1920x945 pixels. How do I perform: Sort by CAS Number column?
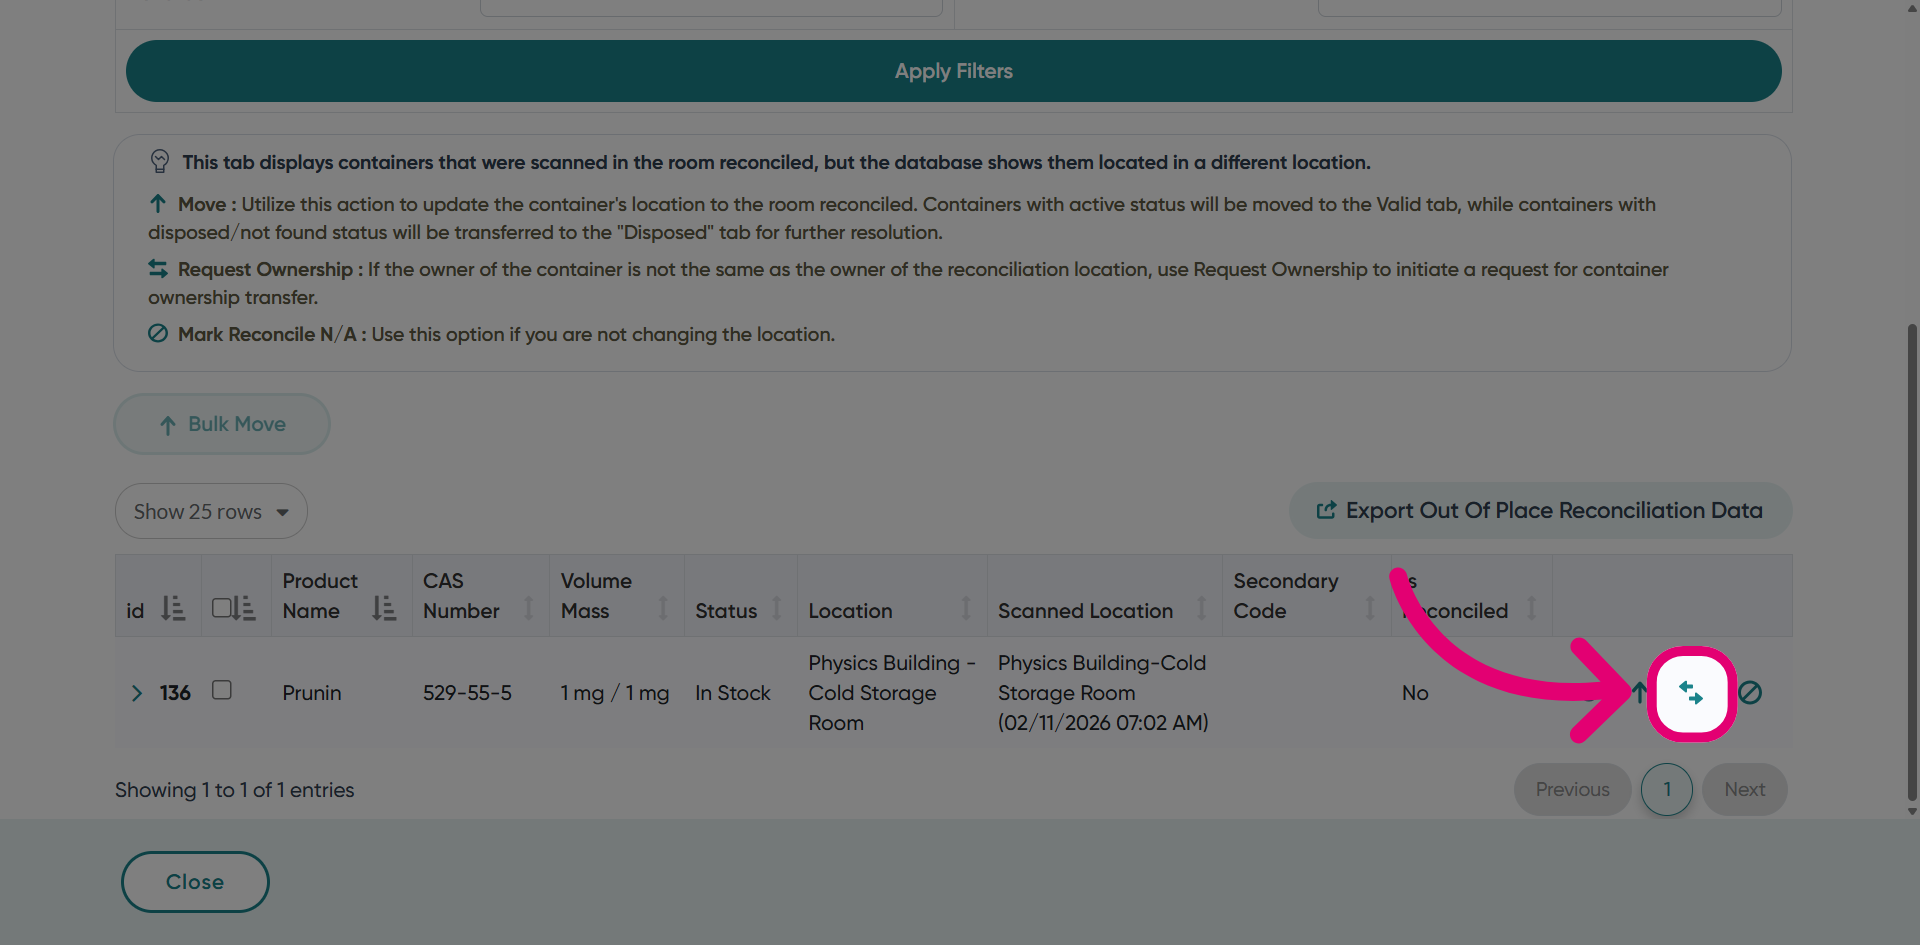(529, 608)
